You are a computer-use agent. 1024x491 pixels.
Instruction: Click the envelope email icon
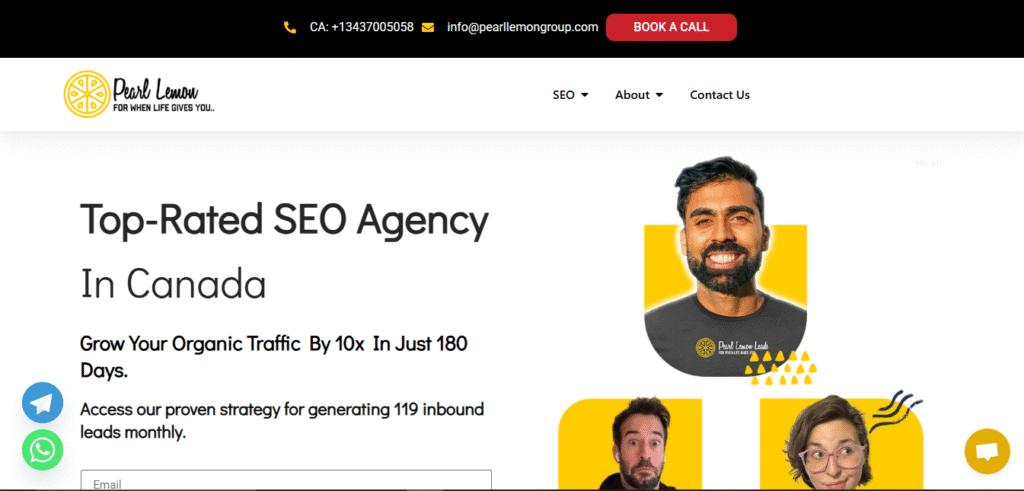click(x=428, y=27)
